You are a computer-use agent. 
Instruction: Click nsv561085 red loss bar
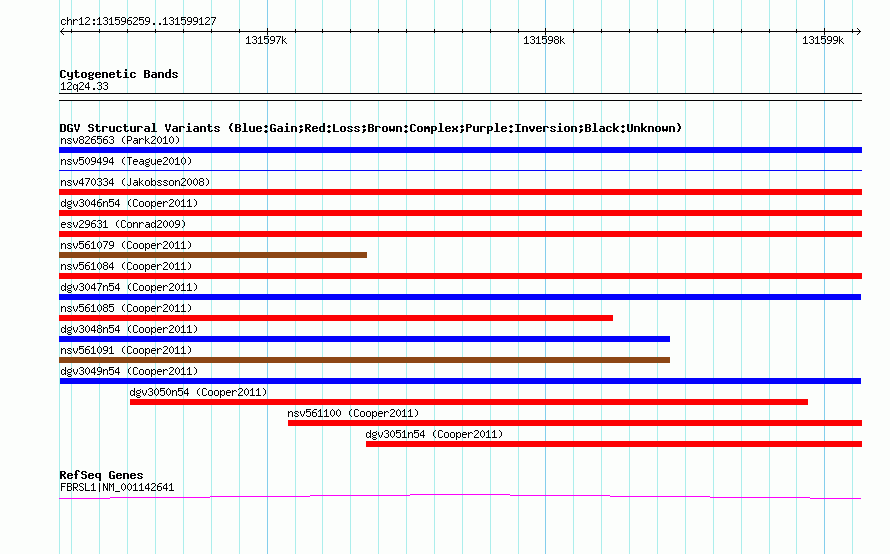pyautogui.click(x=336, y=318)
